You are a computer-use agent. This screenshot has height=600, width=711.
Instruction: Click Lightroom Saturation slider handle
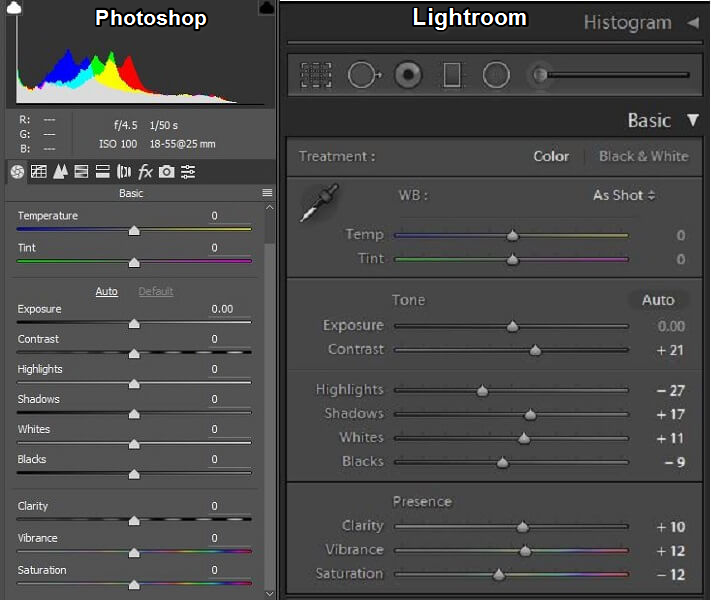(499, 575)
